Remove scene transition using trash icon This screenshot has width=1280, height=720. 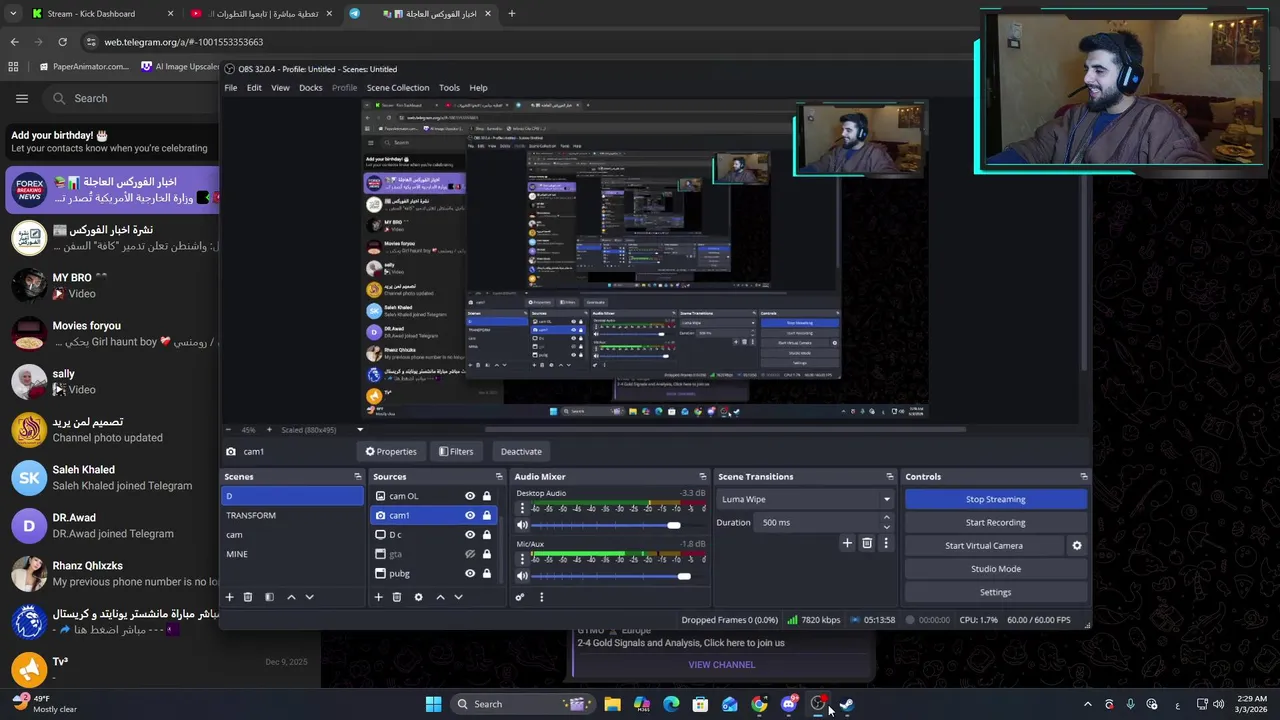pos(867,543)
